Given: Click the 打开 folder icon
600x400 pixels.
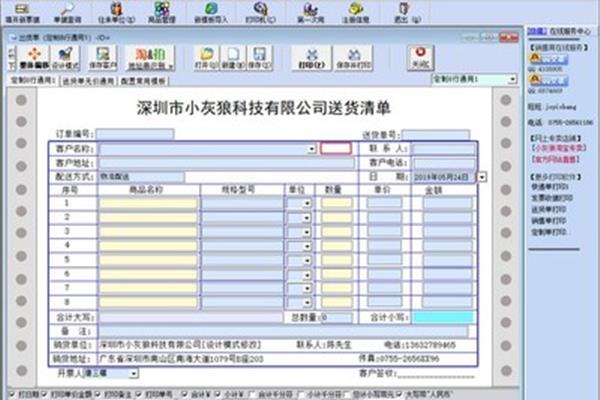Looking at the screenshot, I should [x=207, y=58].
